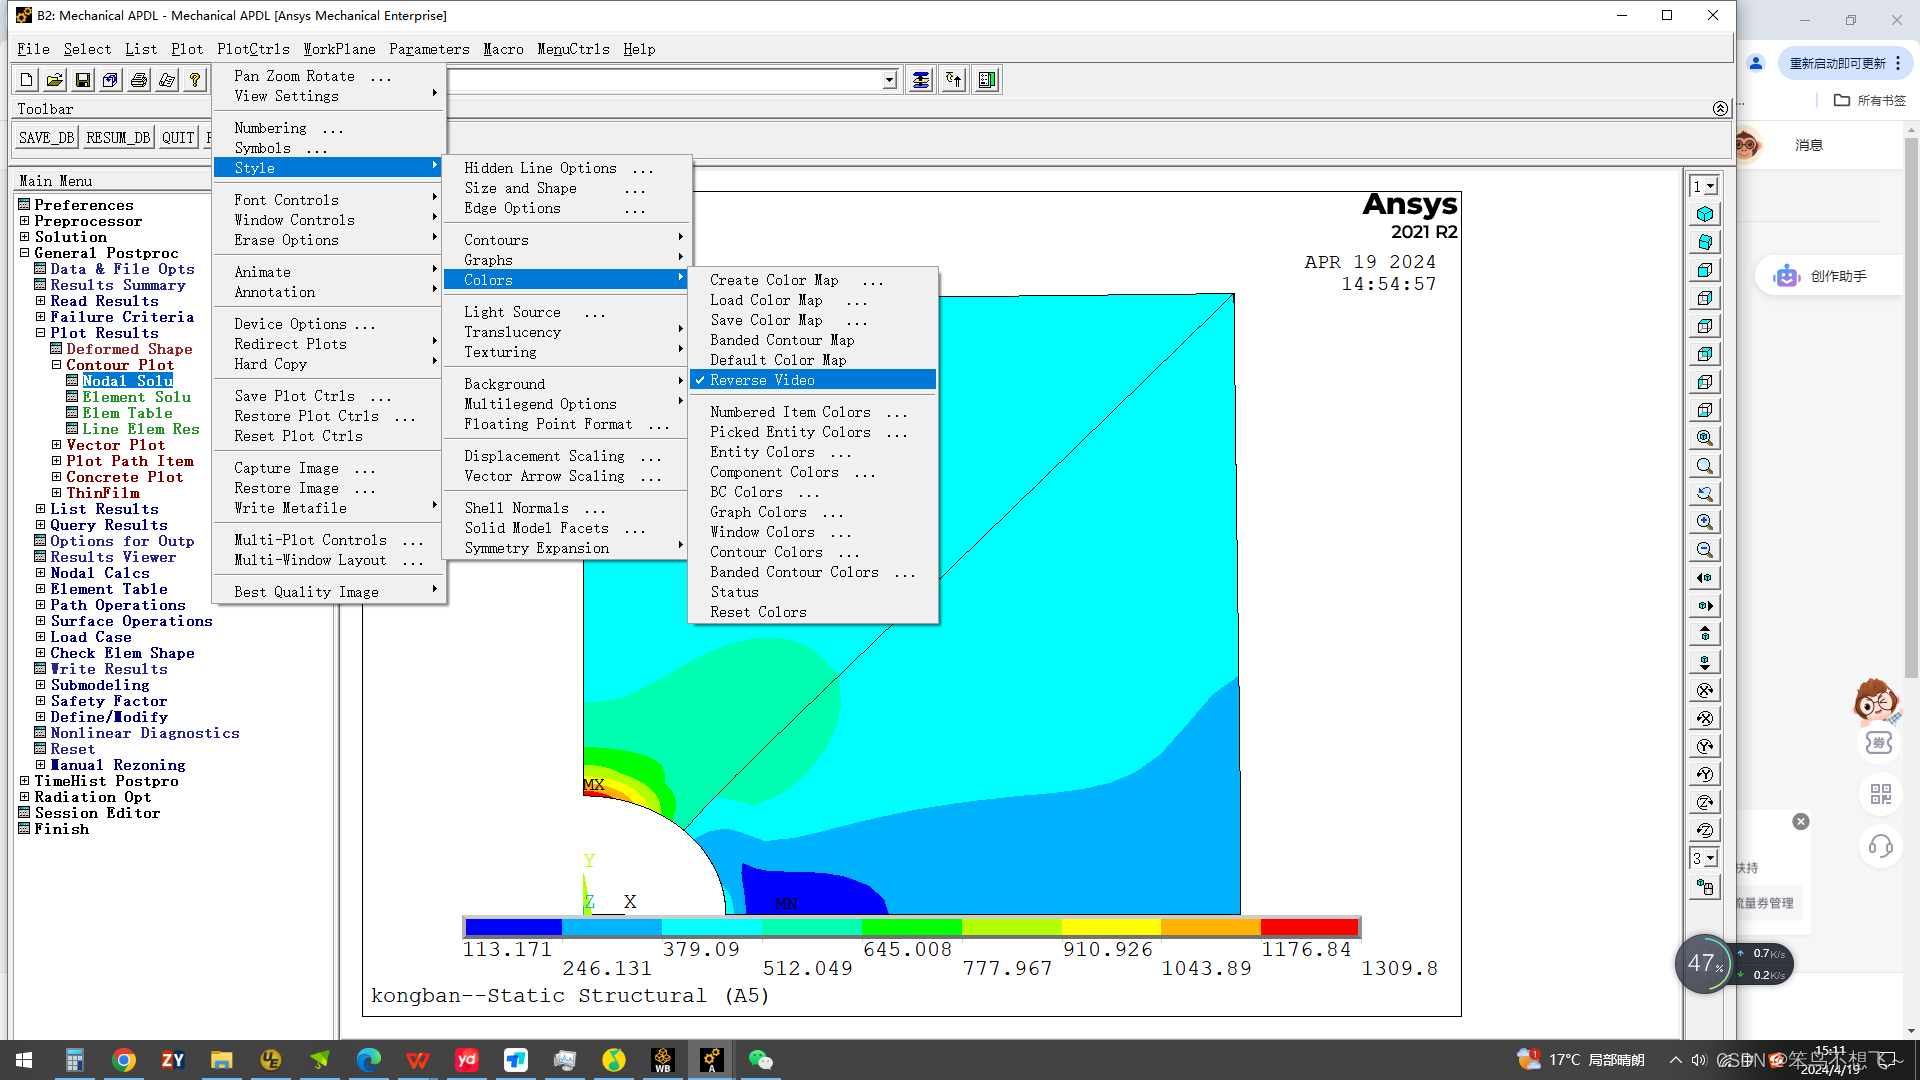1920x1080 pixels.
Task: Click the Save Analysis floppy disk icon
Action: point(83,80)
